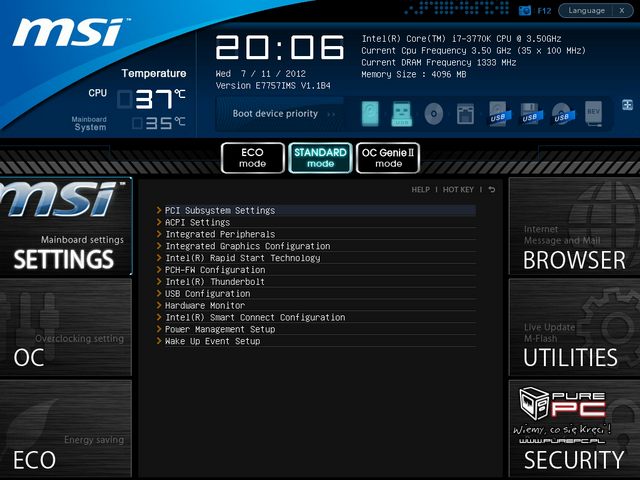
Task: Click the date Wed 7 / 11 / 2012
Action: click(x=260, y=74)
